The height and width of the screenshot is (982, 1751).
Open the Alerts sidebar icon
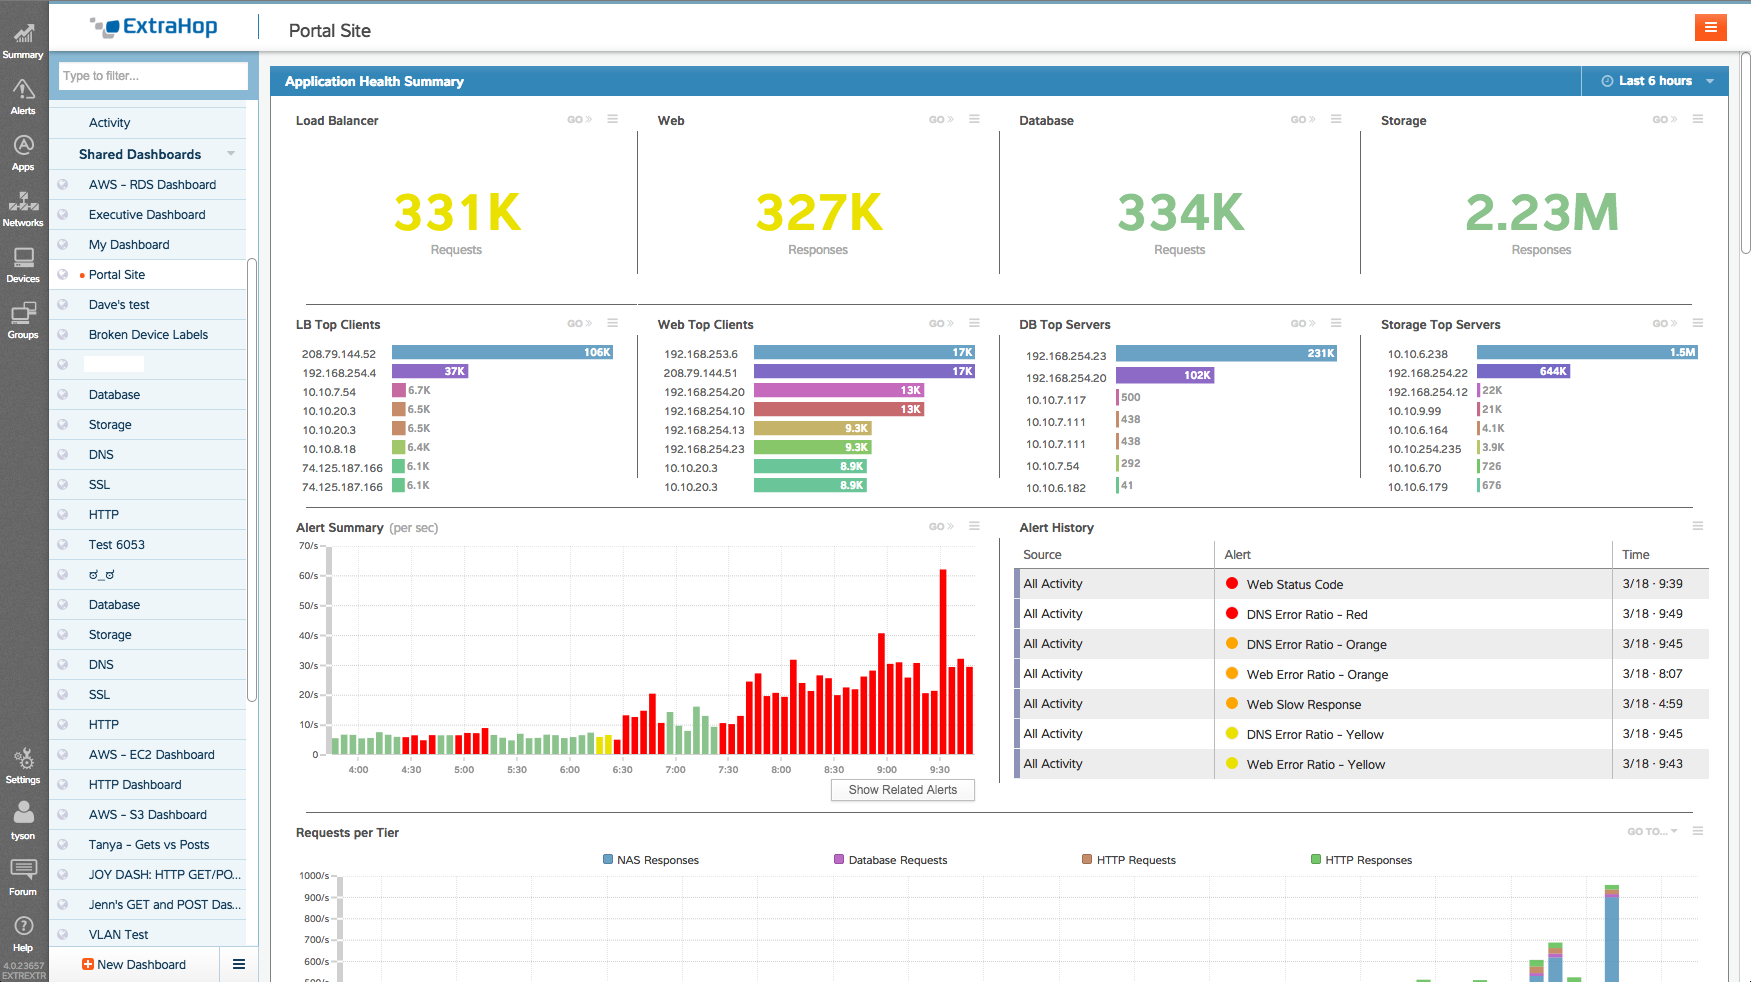pyautogui.click(x=23, y=97)
